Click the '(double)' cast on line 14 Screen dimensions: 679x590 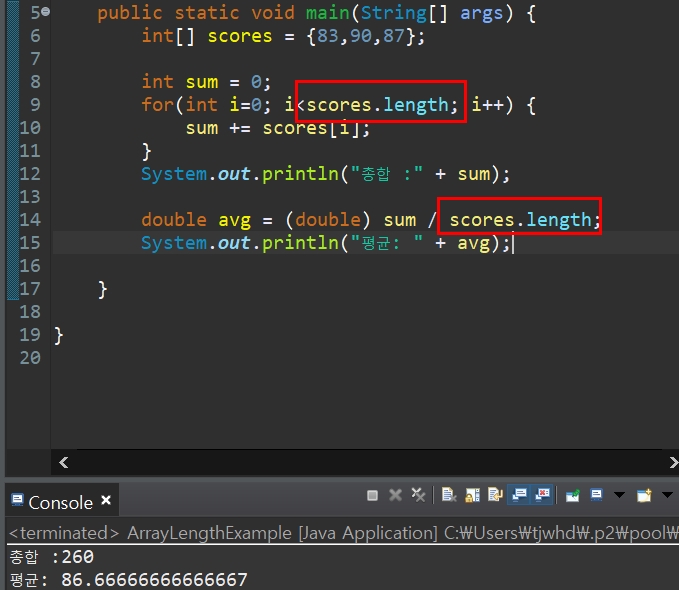coord(328,220)
